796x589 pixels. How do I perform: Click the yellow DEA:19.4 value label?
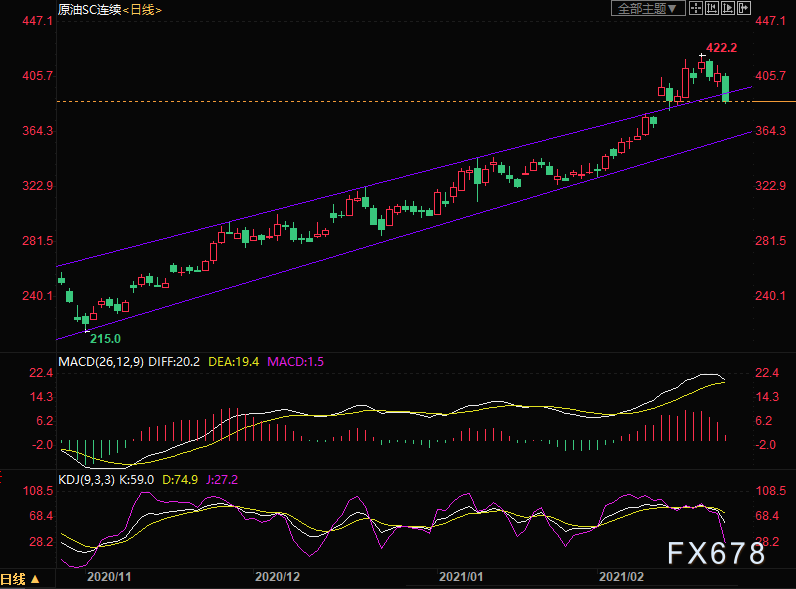(x=233, y=360)
